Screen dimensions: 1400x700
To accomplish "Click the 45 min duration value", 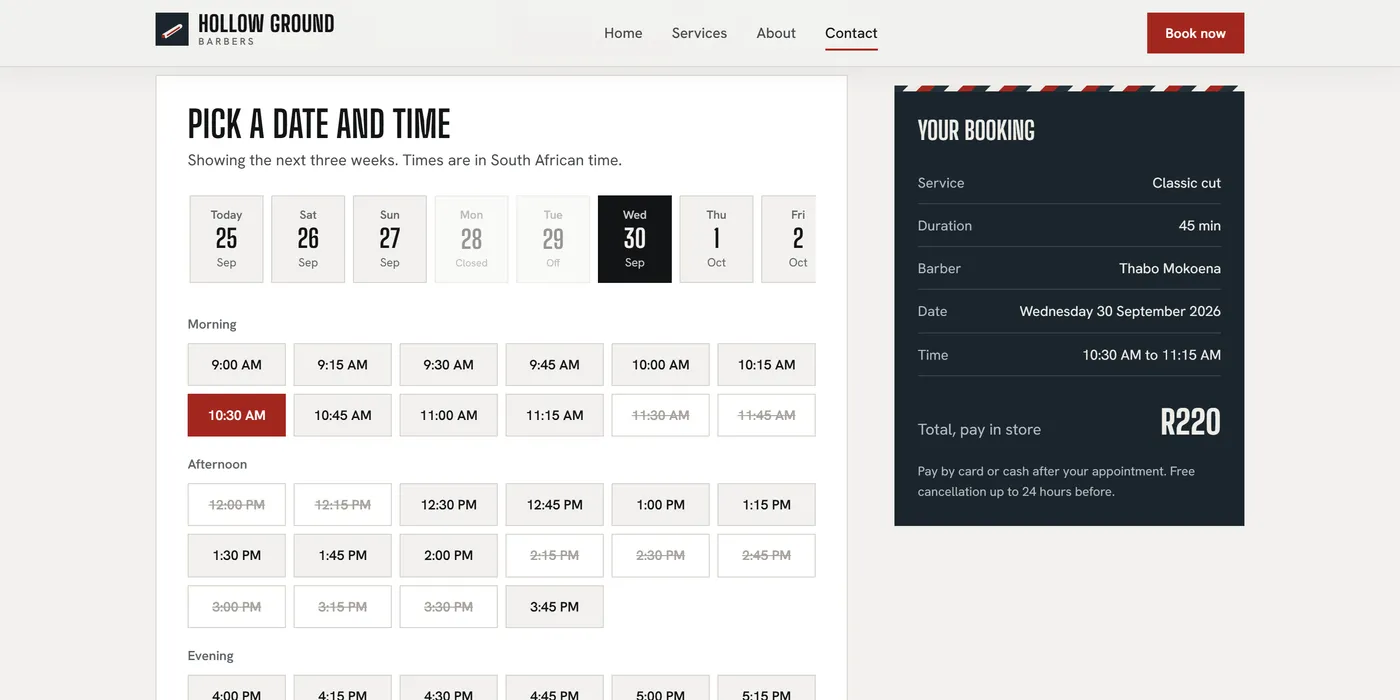I will [1200, 226].
